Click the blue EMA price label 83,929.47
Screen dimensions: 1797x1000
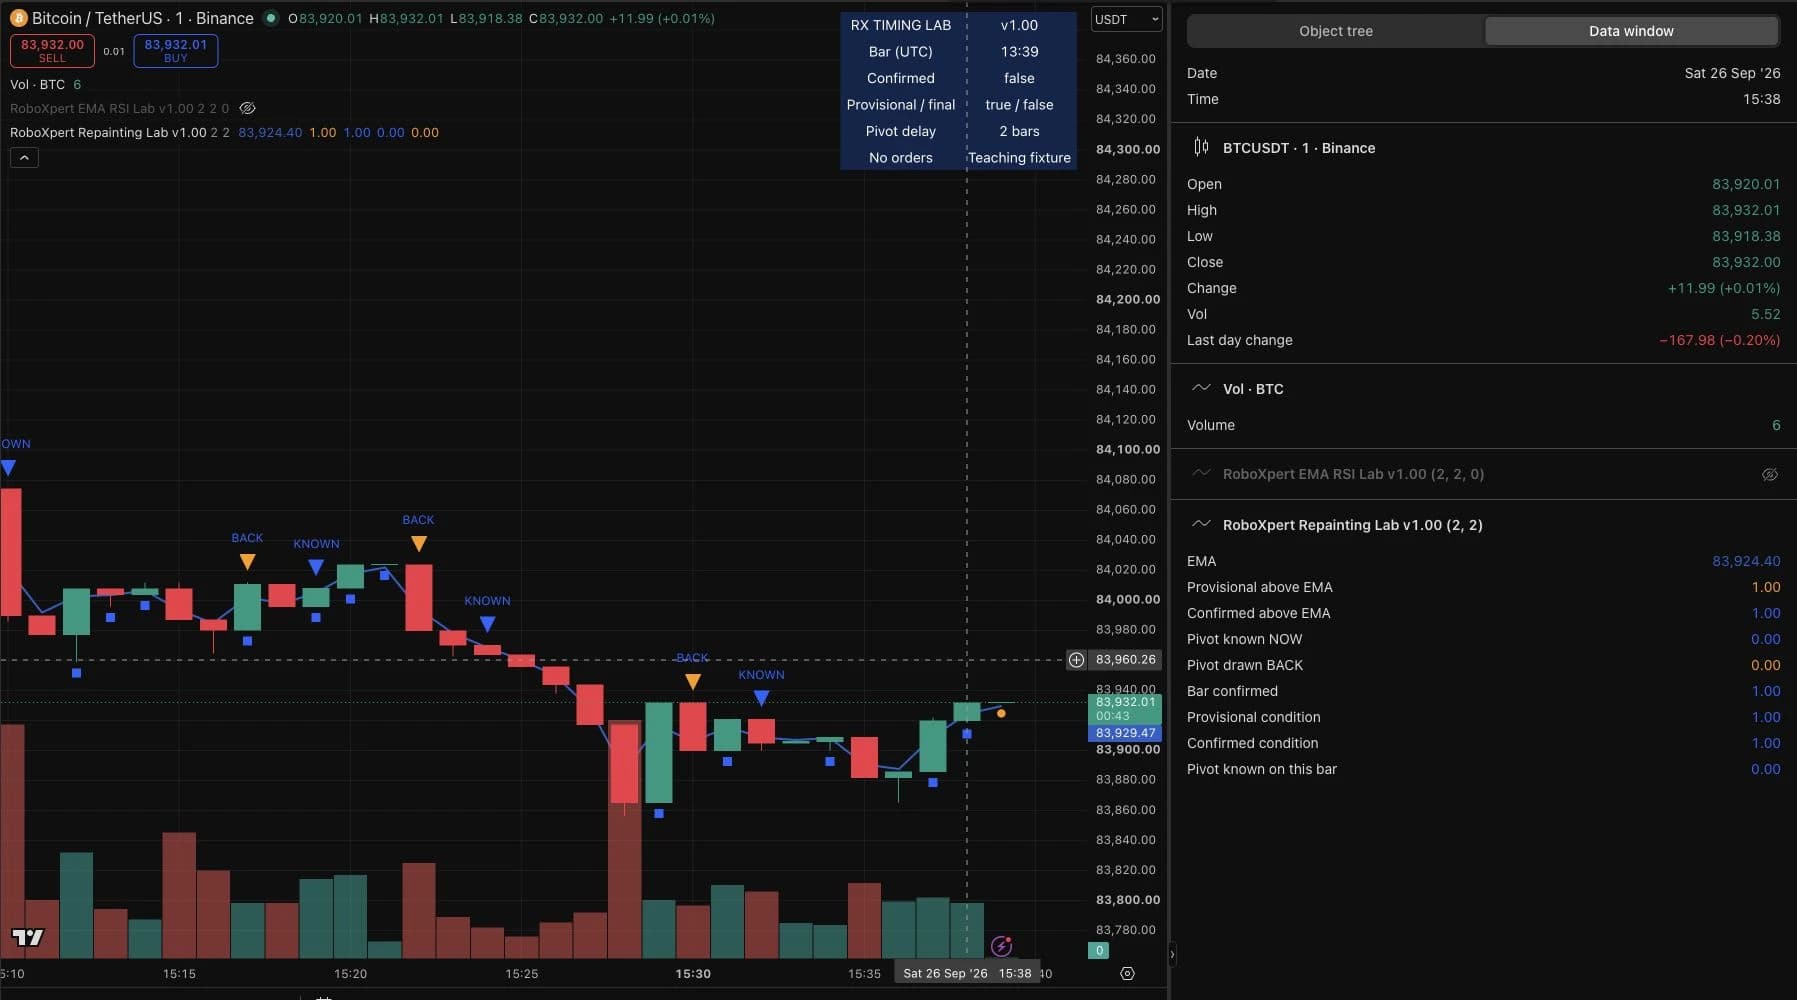(1125, 733)
